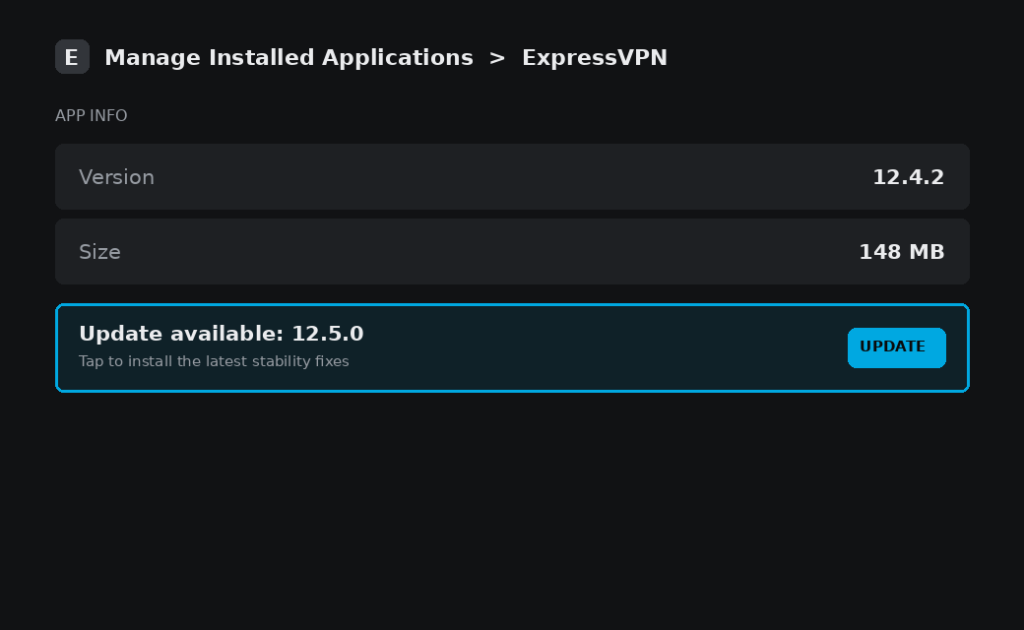Click the breadcrumb ">" separator arrow
The height and width of the screenshot is (630, 1024).
click(x=497, y=58)
